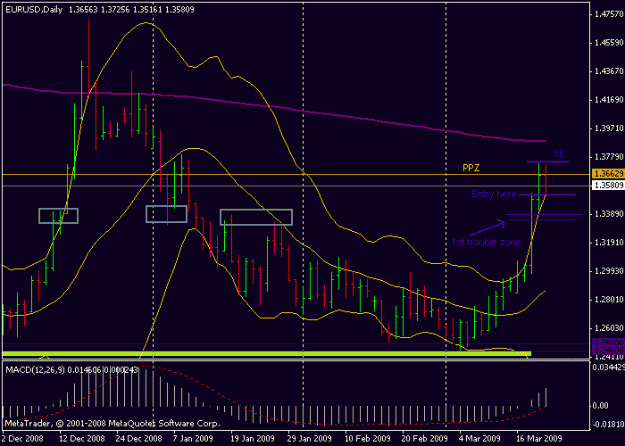Image resolution: width=625 pixels, height=446 pixels.
Task: Select the PPZ text label
Action: (471, 168)
